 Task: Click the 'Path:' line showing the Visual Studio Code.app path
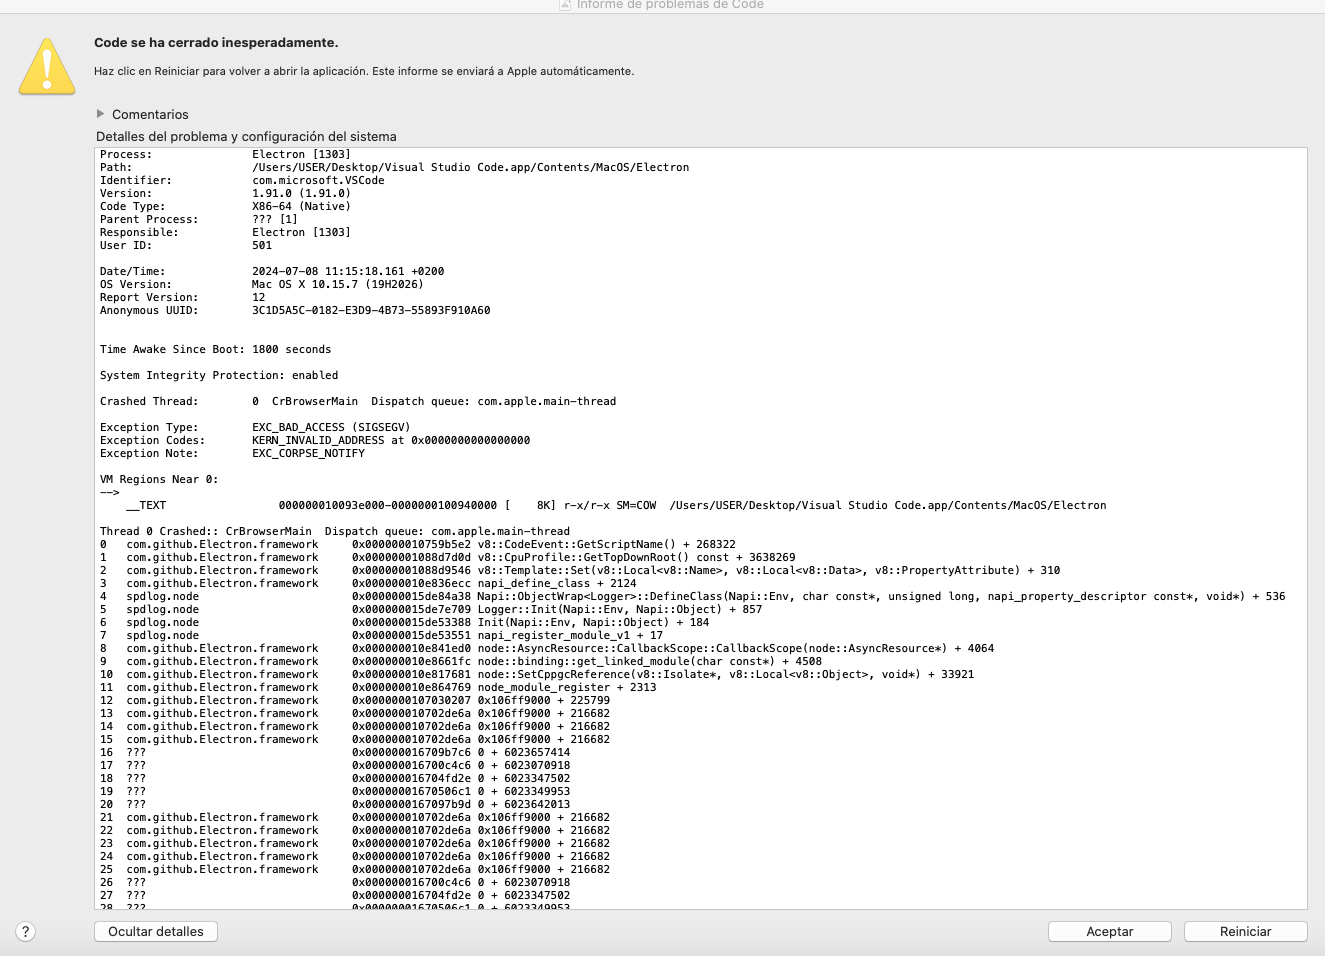(395, 167)
